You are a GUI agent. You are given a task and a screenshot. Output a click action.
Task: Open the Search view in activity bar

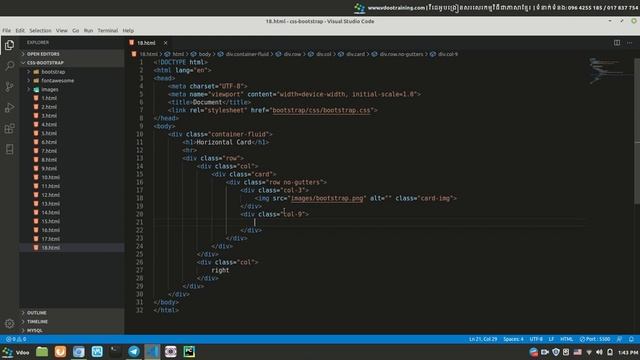coord(9,66)
